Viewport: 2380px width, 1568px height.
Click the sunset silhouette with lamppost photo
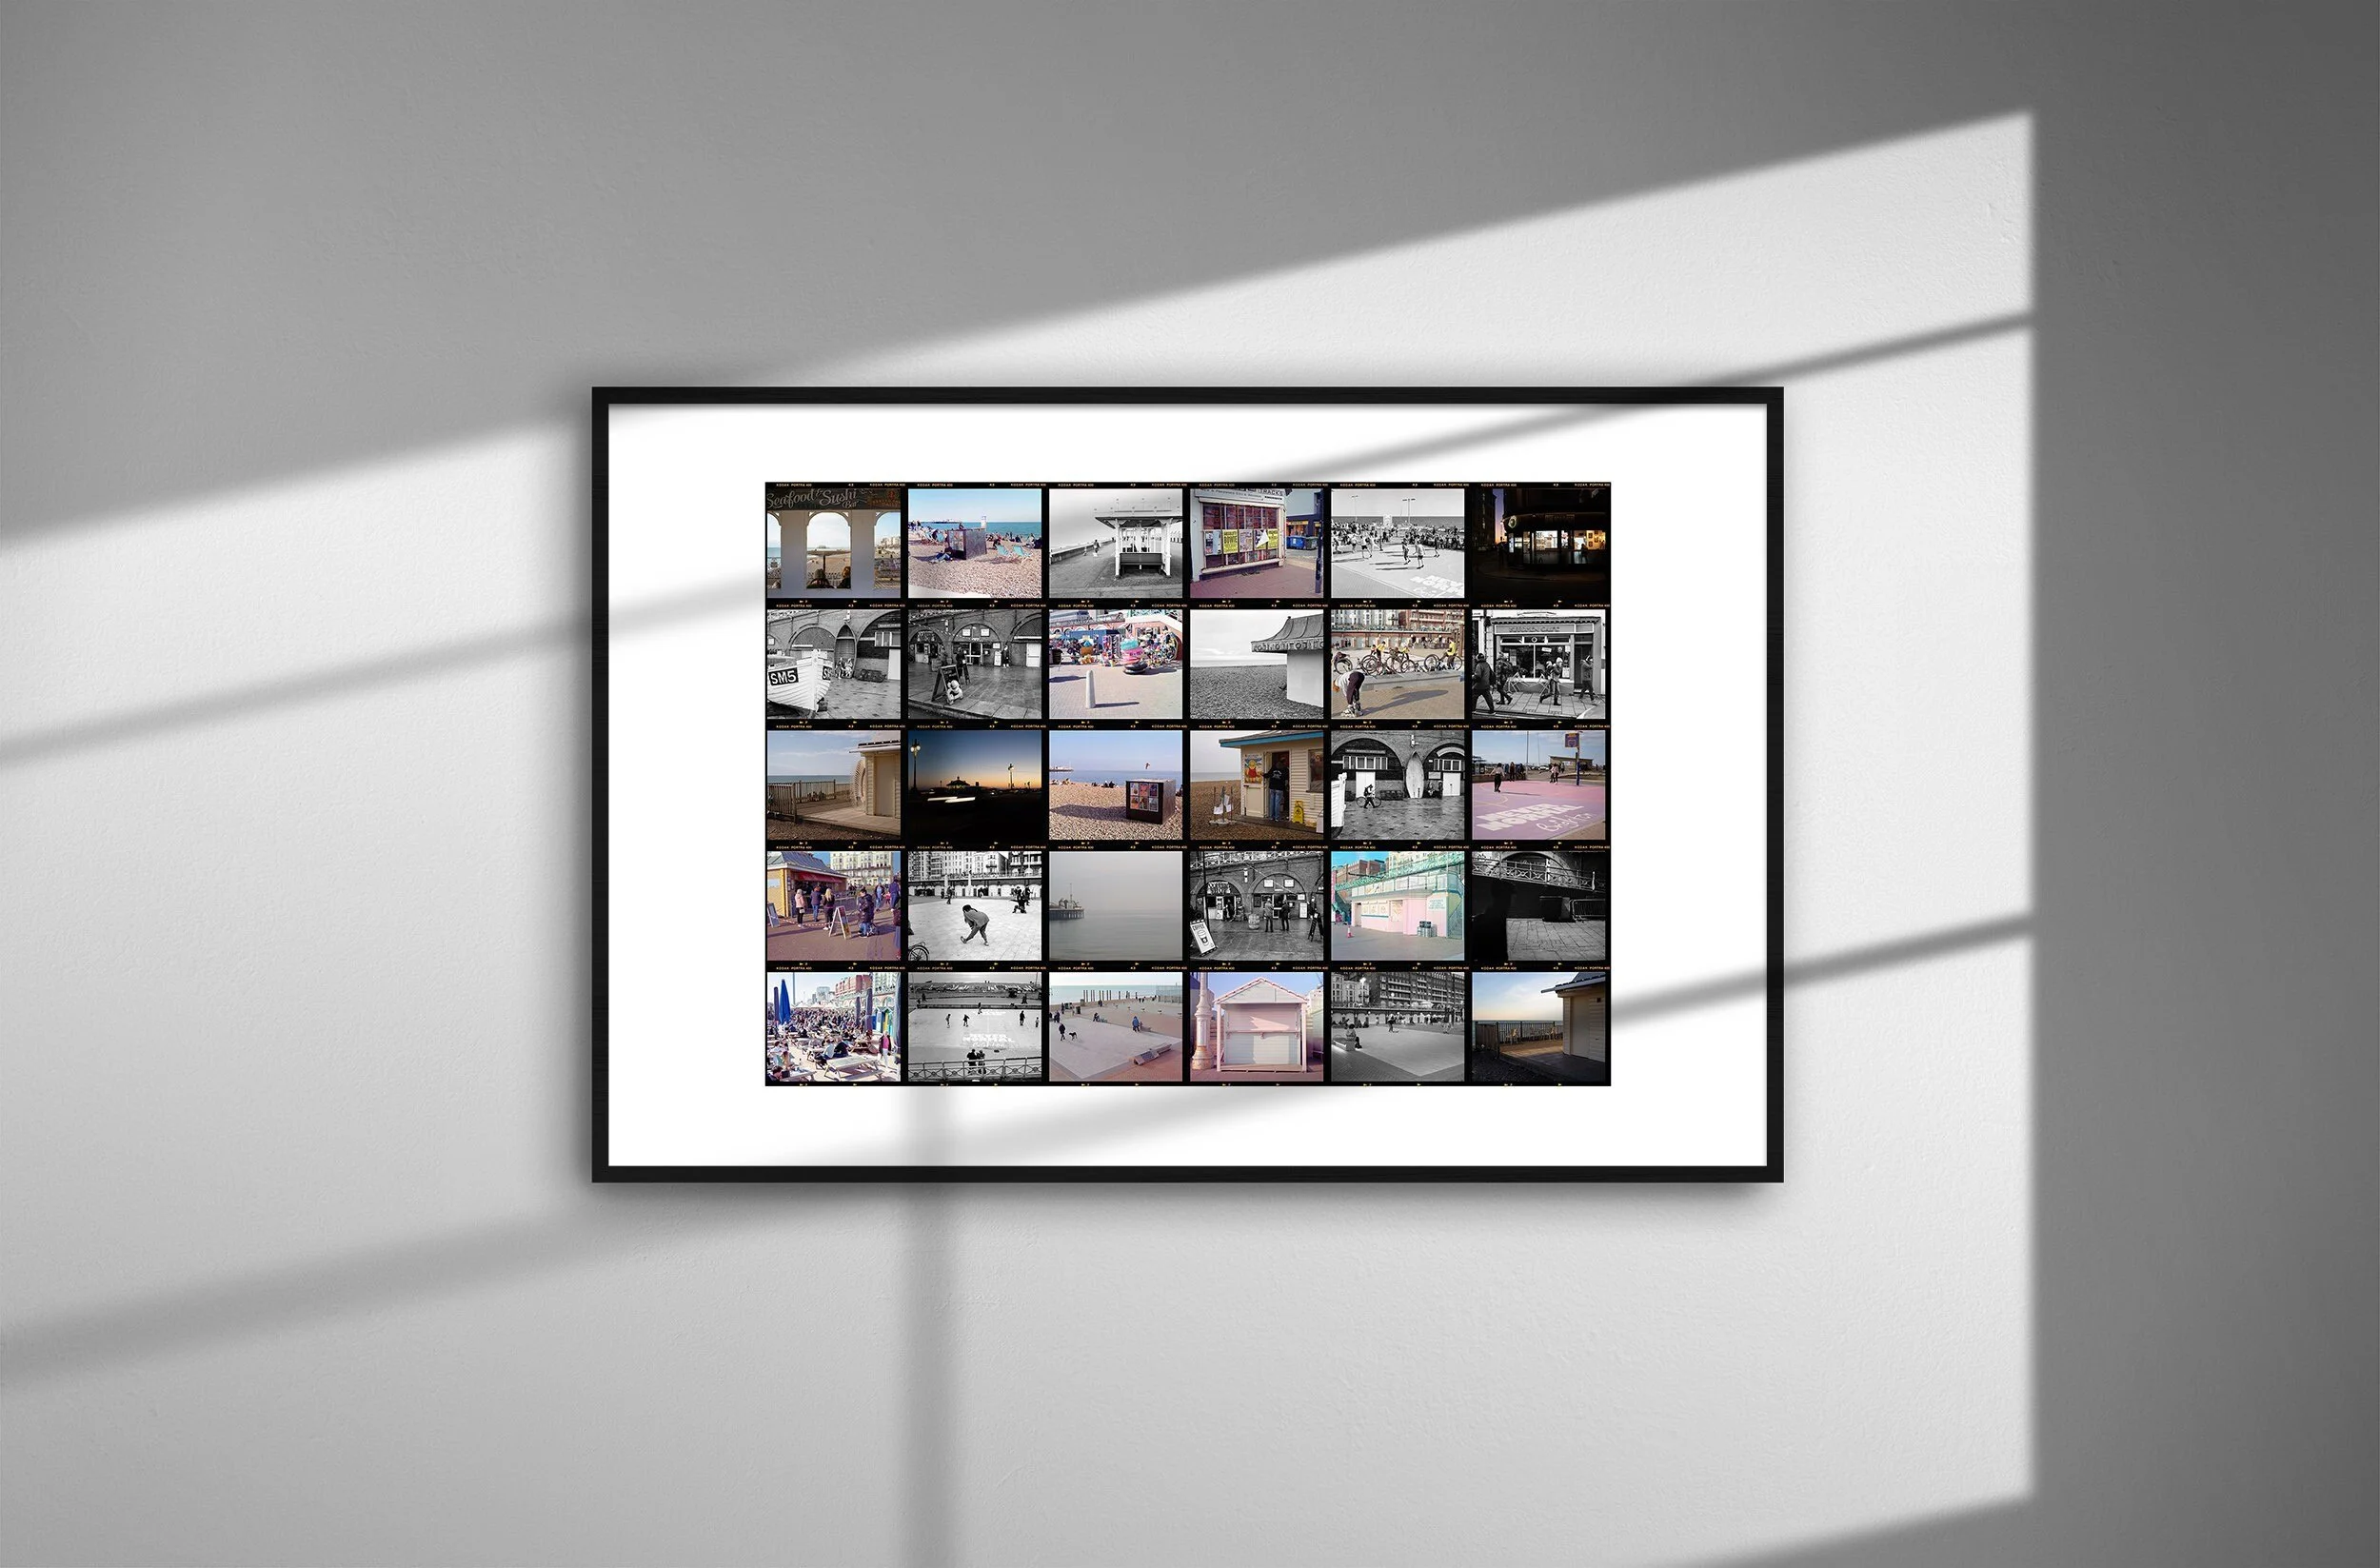point(974,785)
